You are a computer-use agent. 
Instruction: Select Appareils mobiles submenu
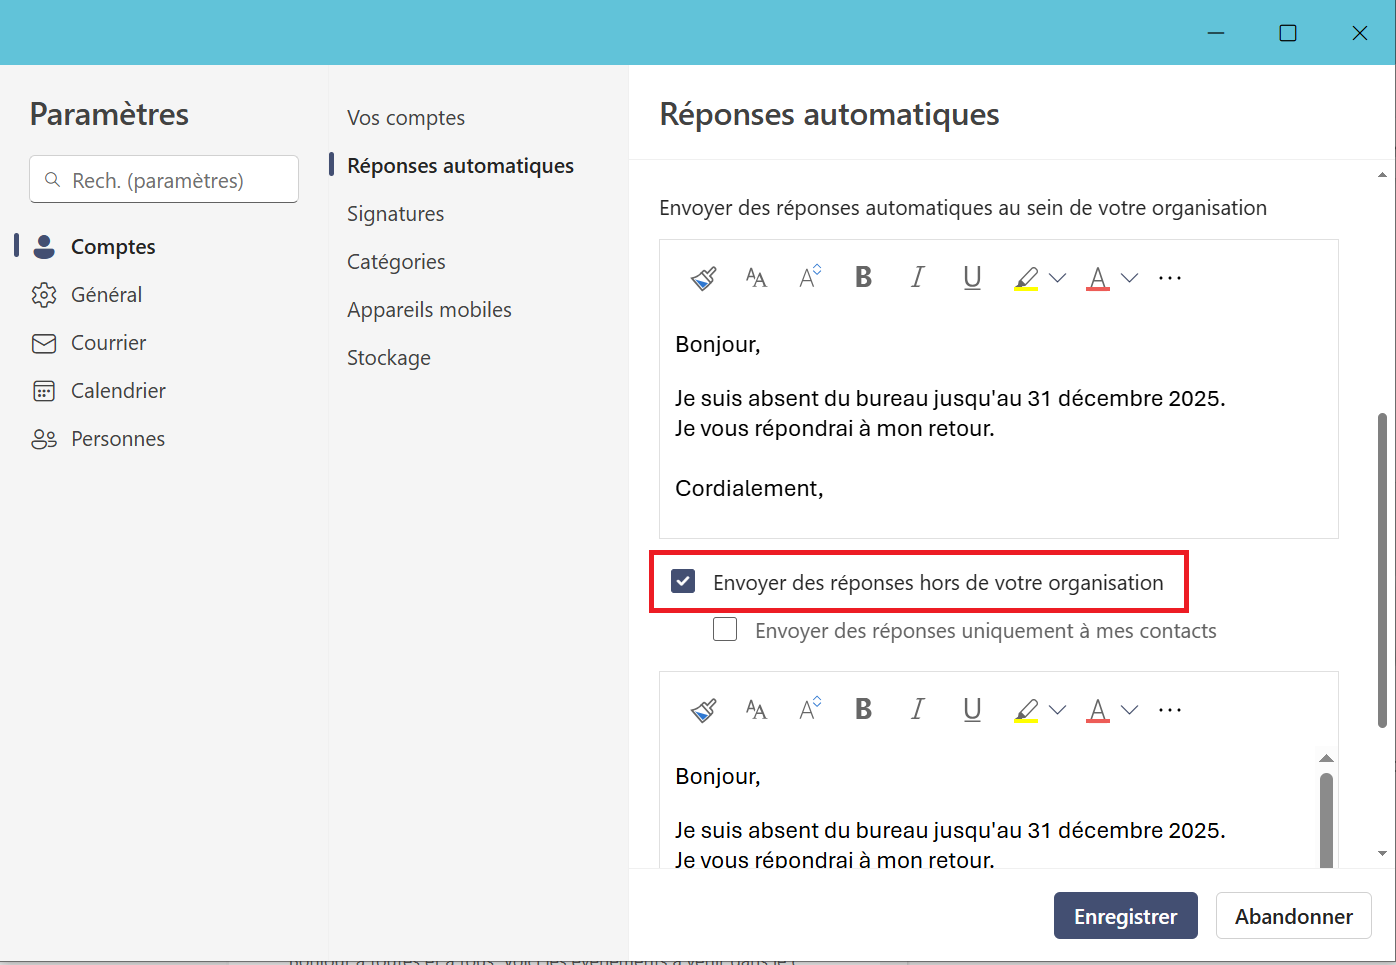429,309
